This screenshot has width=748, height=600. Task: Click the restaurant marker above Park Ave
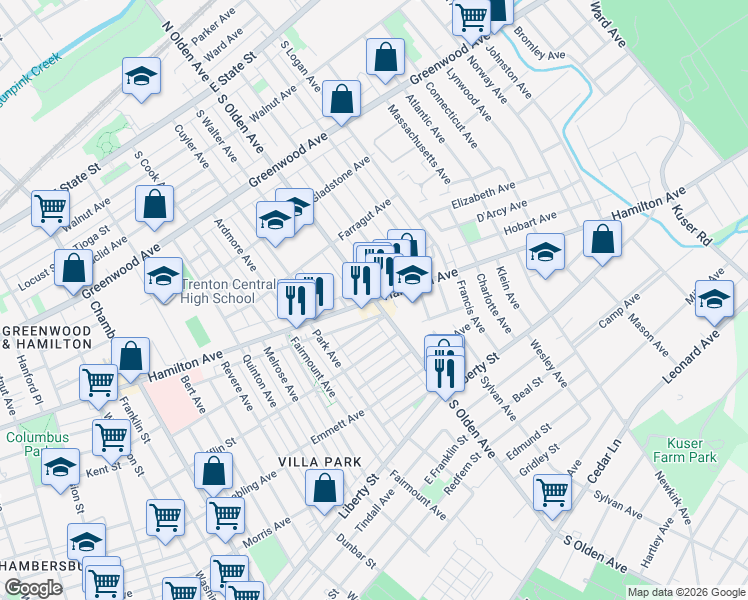click(x=296, y=301)
